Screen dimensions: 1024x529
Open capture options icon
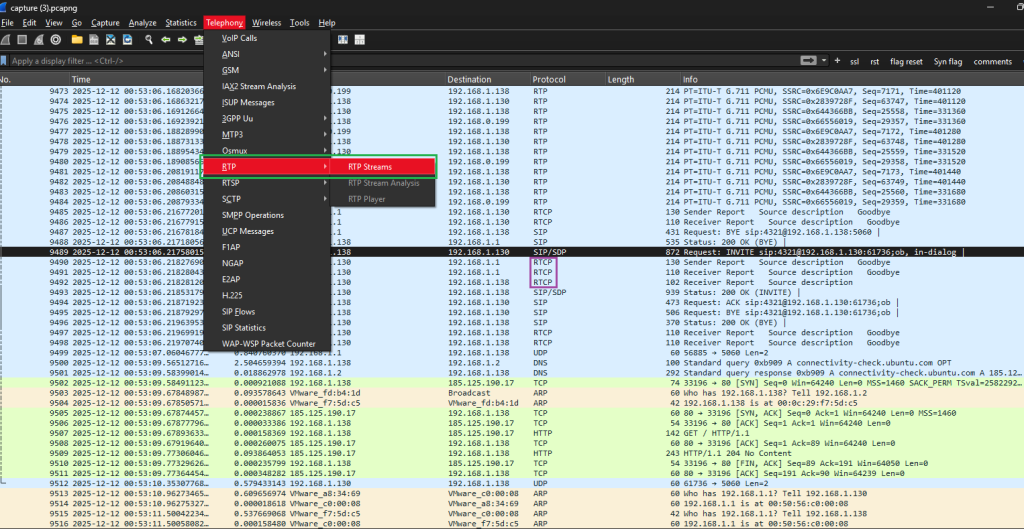(56, 40)
